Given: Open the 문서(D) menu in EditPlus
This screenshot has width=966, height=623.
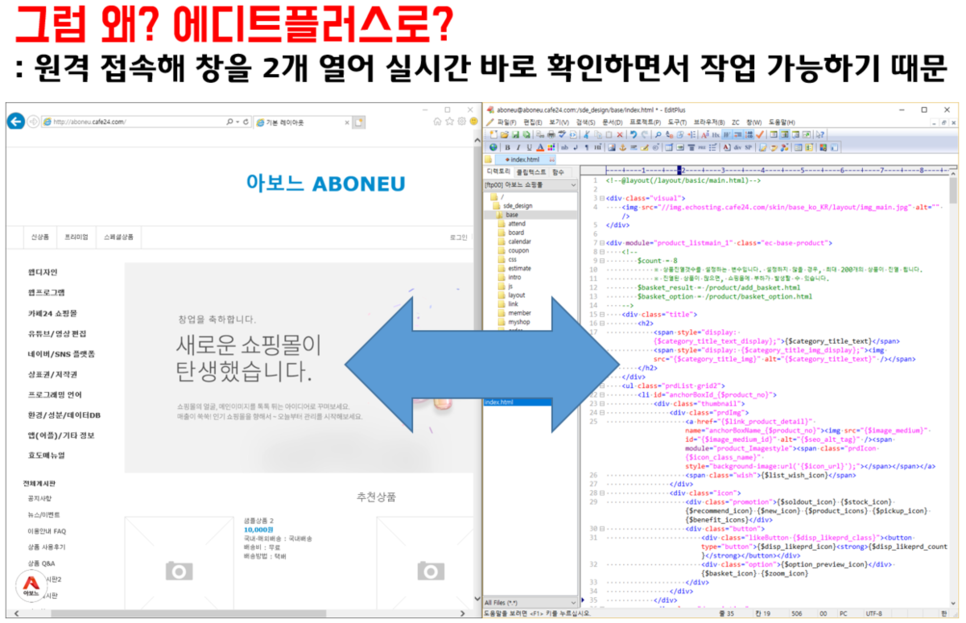Looking at the screenshot, I should pos(612,122).
